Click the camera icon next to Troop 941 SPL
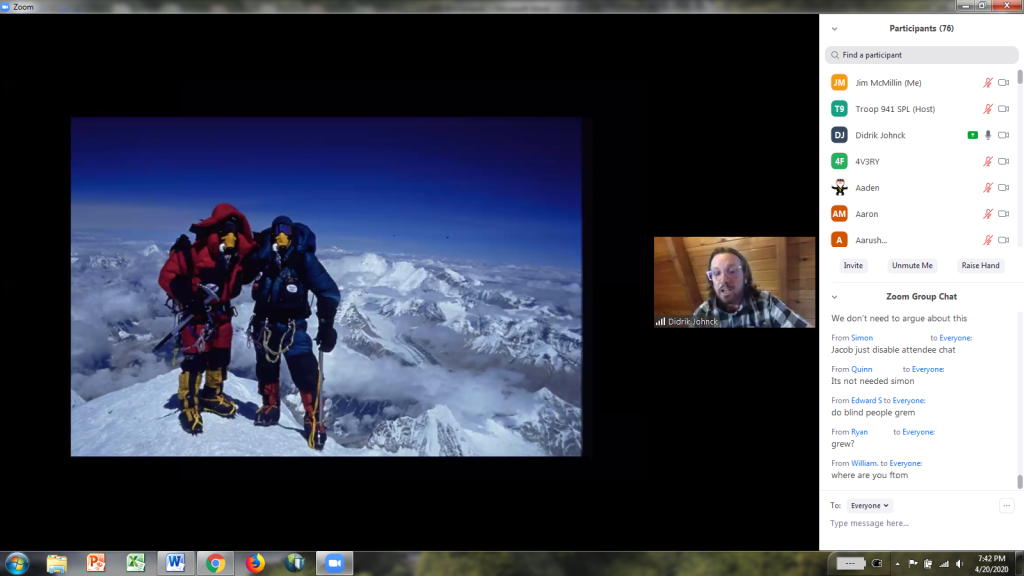The image size is (1024, 576). click(1003, 109)
